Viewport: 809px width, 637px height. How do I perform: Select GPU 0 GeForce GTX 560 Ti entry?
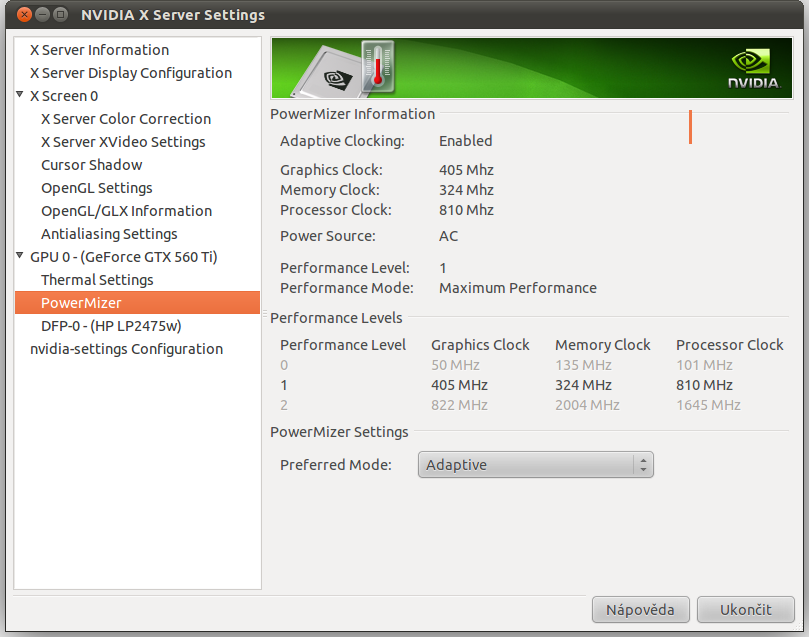(x=124, y=257)
